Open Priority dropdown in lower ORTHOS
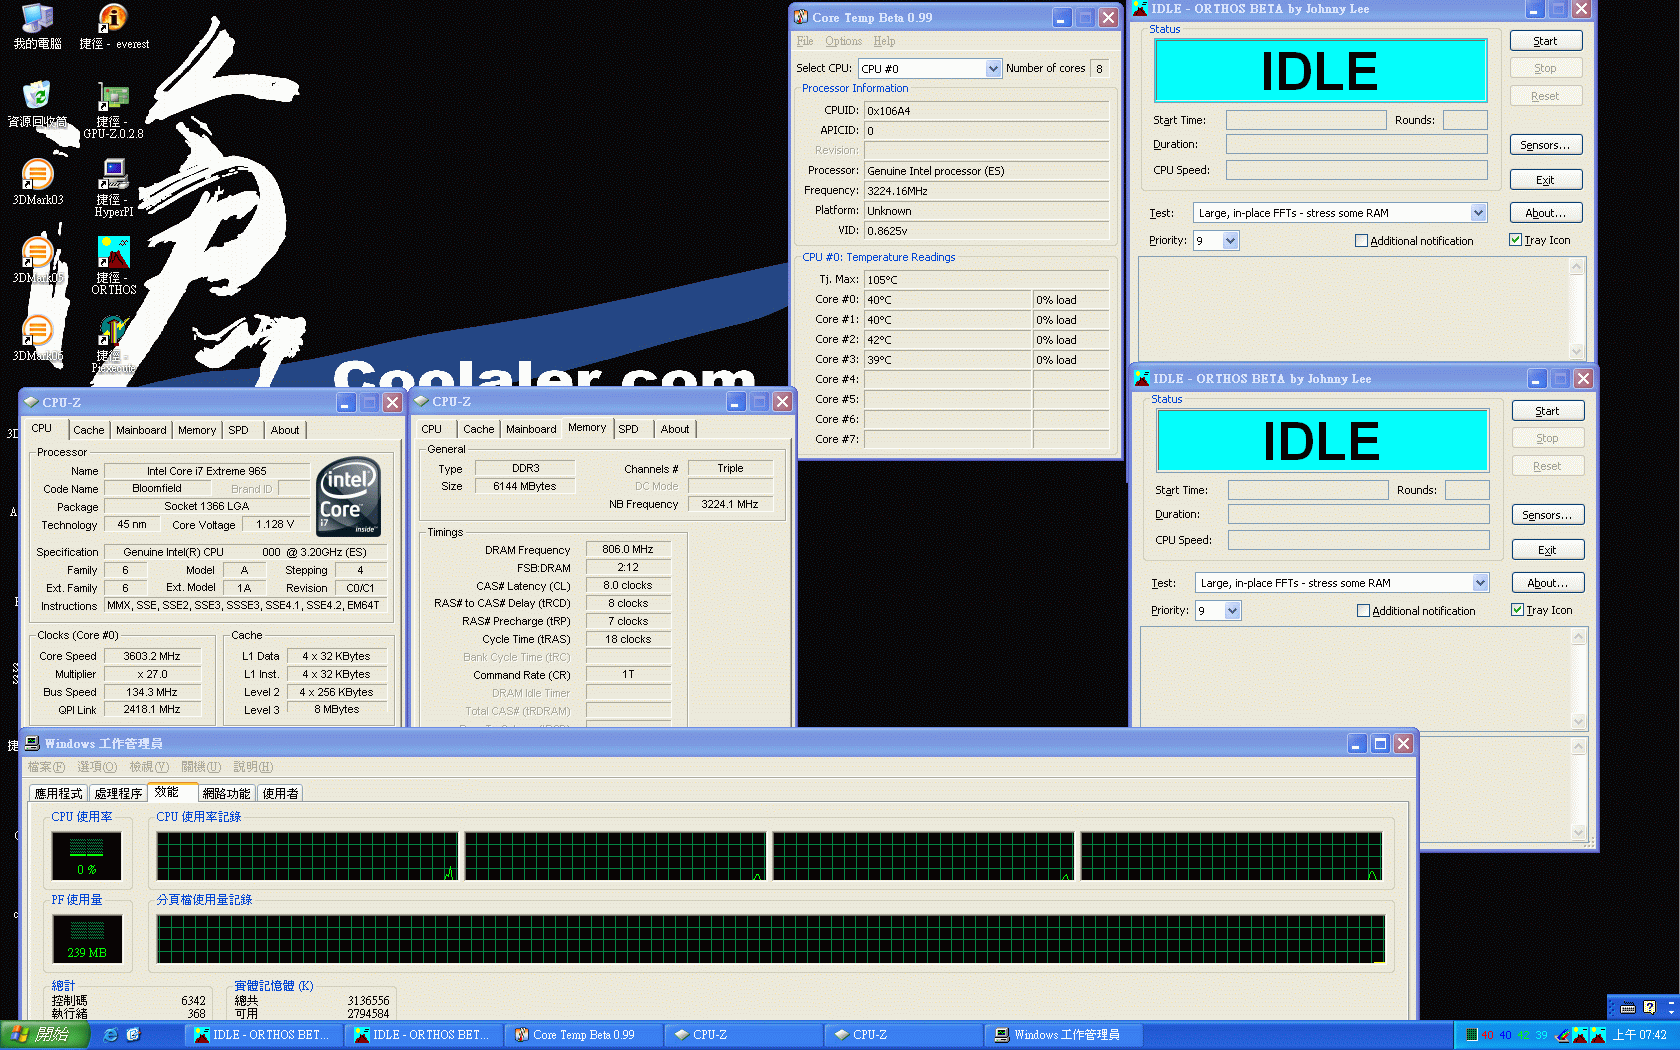 pos(1232,611)
